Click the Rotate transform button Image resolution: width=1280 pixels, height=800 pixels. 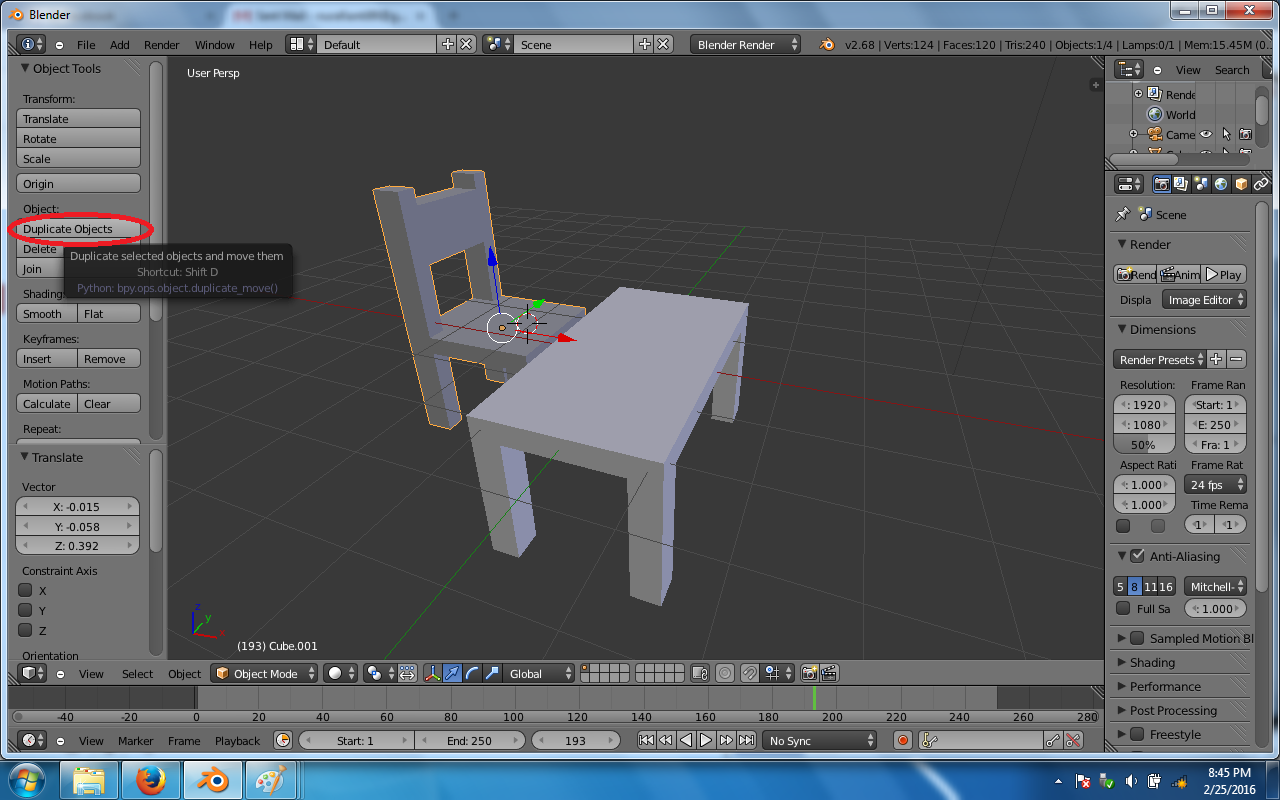point(79,139)
